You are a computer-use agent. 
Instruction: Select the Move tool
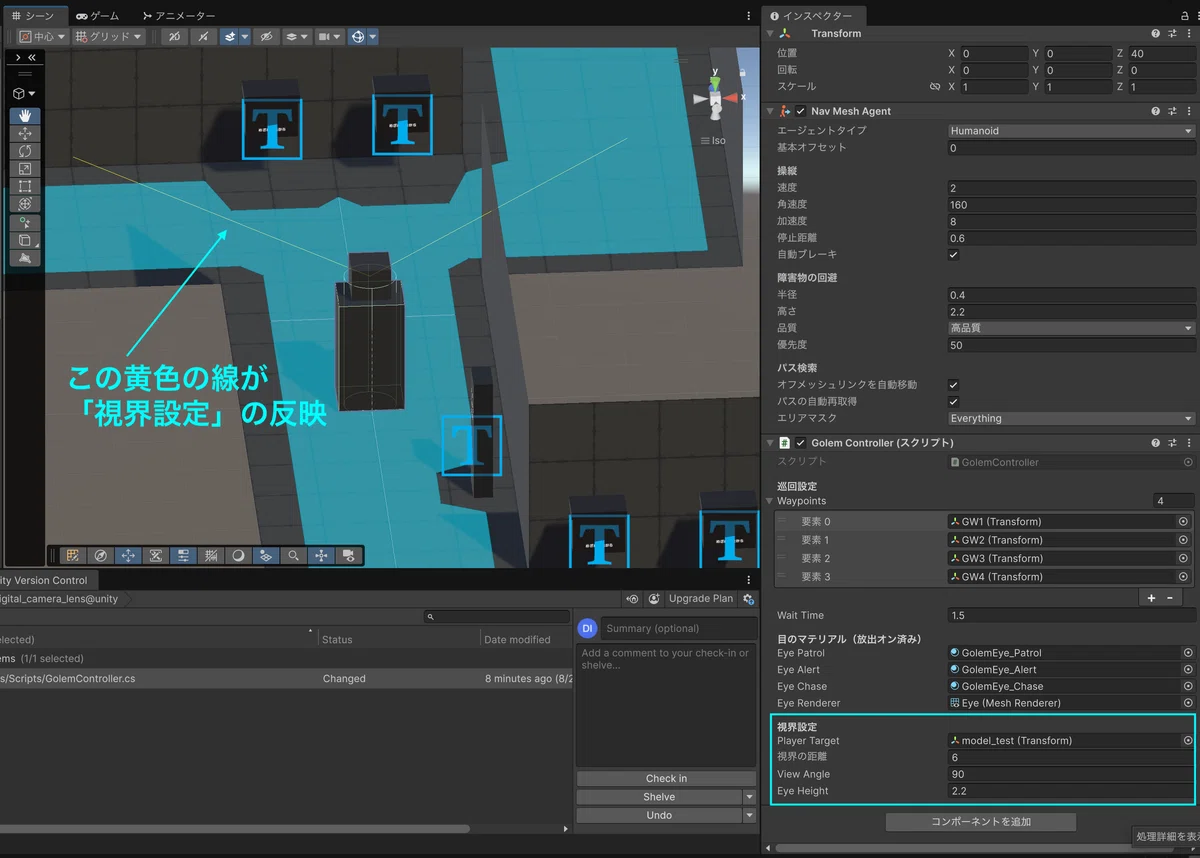[x=25, y=133]
